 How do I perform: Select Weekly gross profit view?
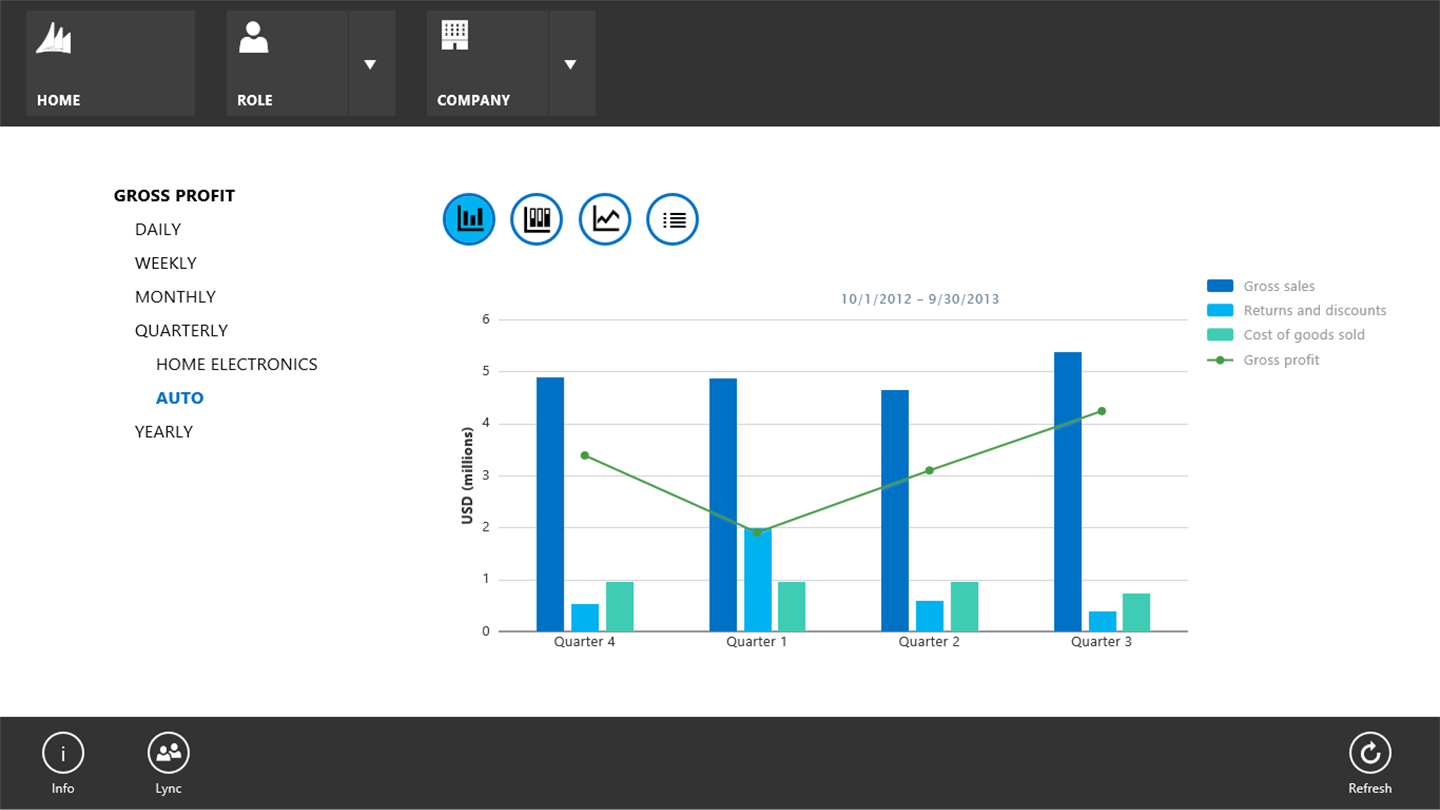[166, 263]
